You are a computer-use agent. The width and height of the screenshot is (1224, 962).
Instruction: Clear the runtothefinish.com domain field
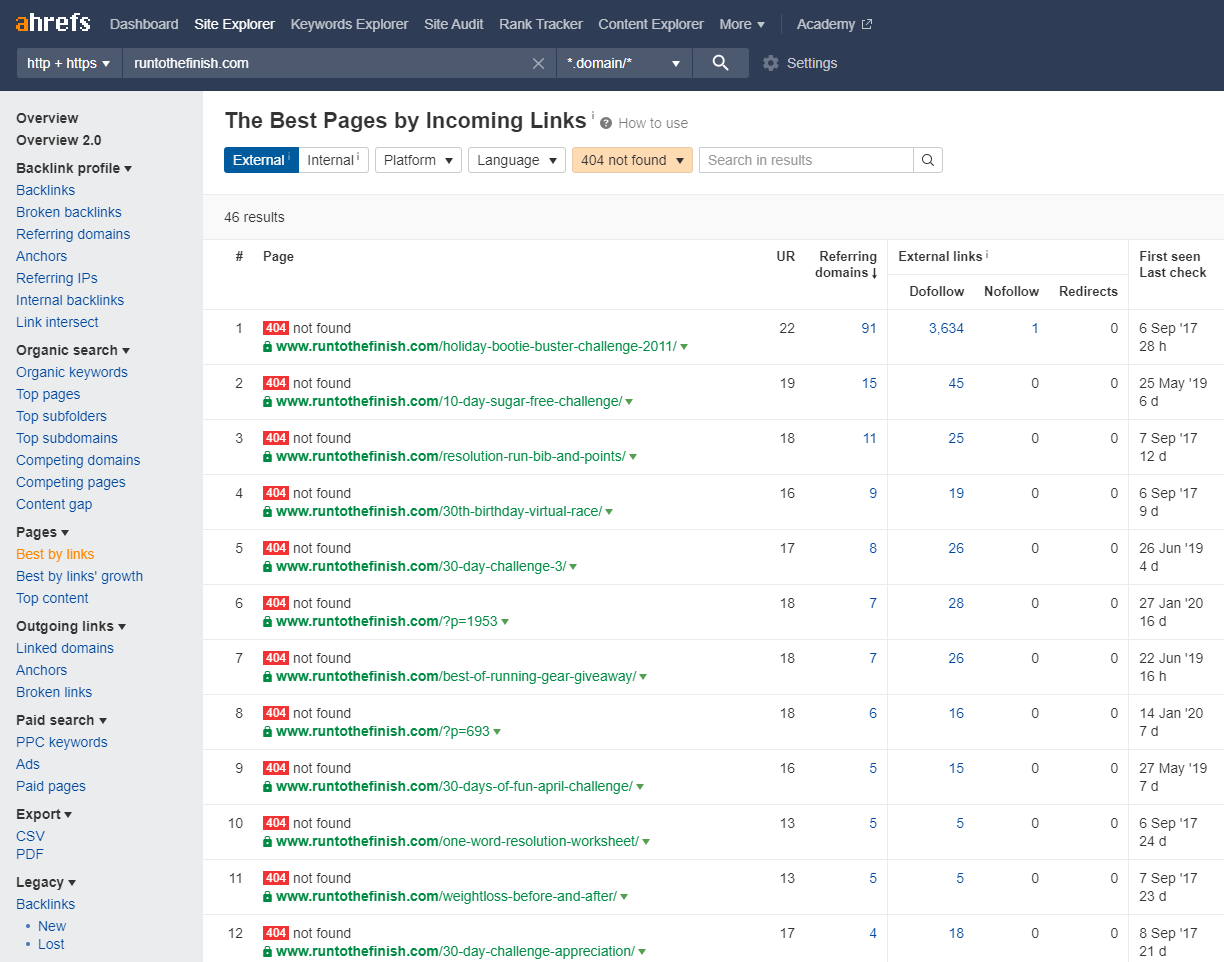pyautogui.click(x=538, y=63)
